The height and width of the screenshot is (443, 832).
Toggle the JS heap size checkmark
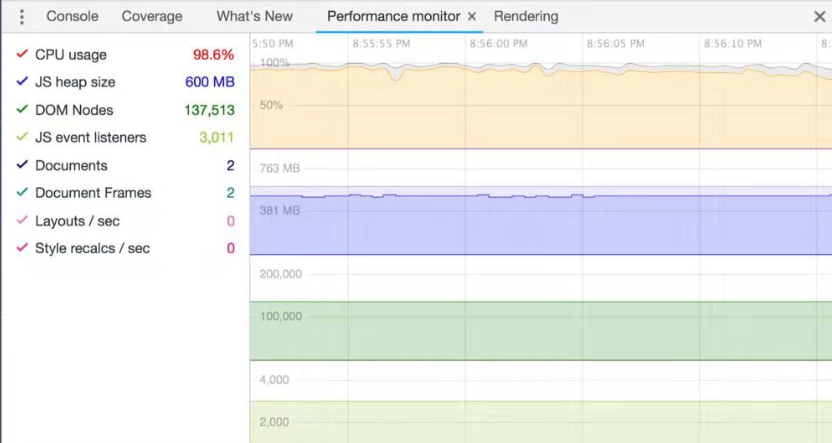(22, 82)
